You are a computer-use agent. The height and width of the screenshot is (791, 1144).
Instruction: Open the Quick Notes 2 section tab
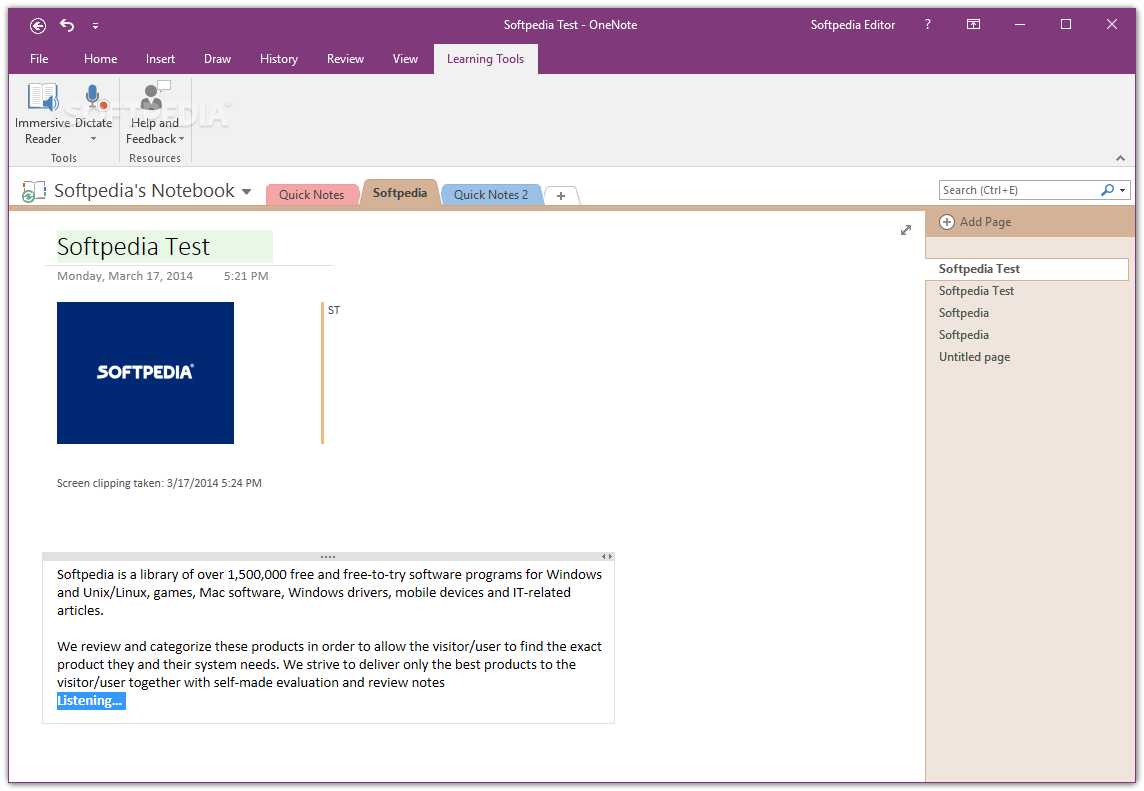491,195
